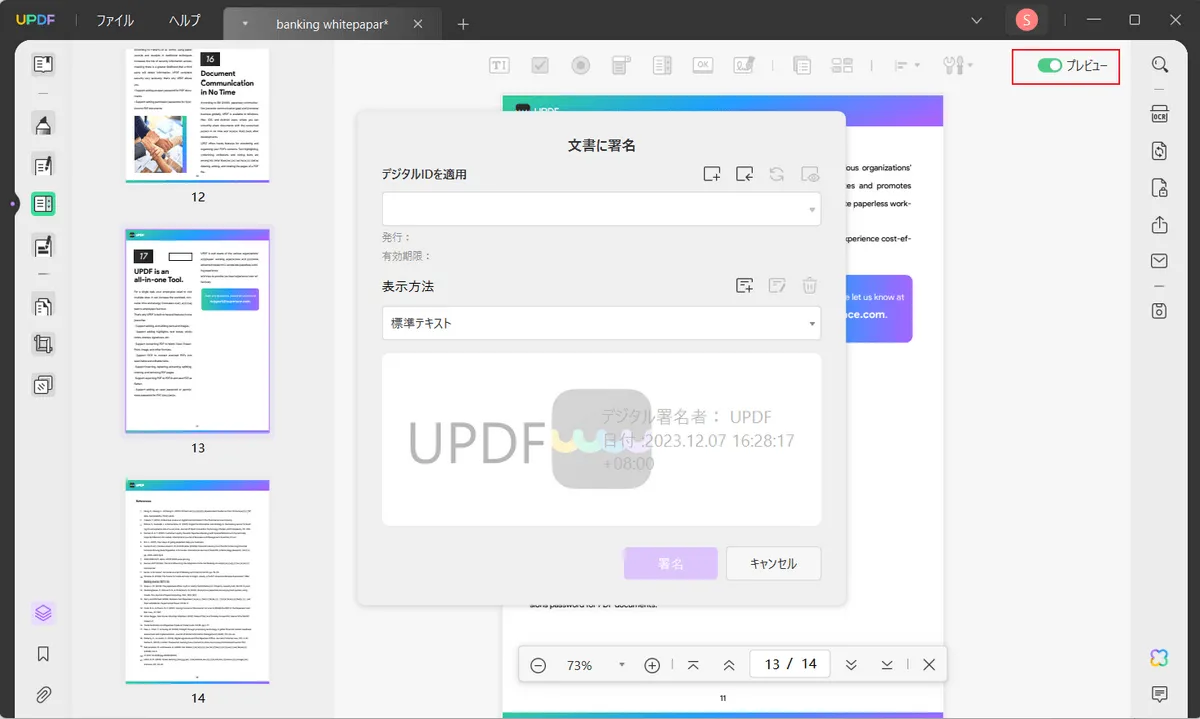Add a Dropdown form field tool

pyautogui.click(x=621, y=65)
